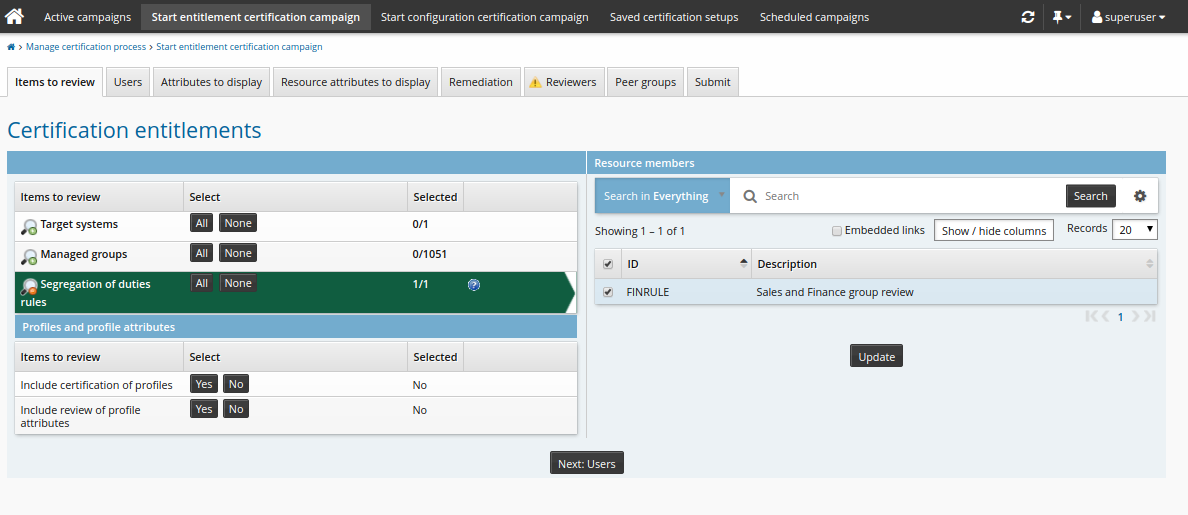Screen dimensions: 1188x515
Task: Toggle the select-all checkbox in table header
Action: (x=608, y=264)
